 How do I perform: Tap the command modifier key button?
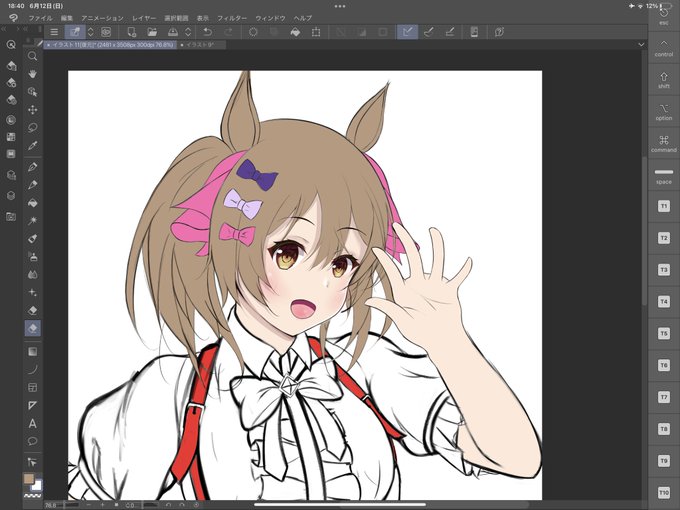[x=664, y=144]
